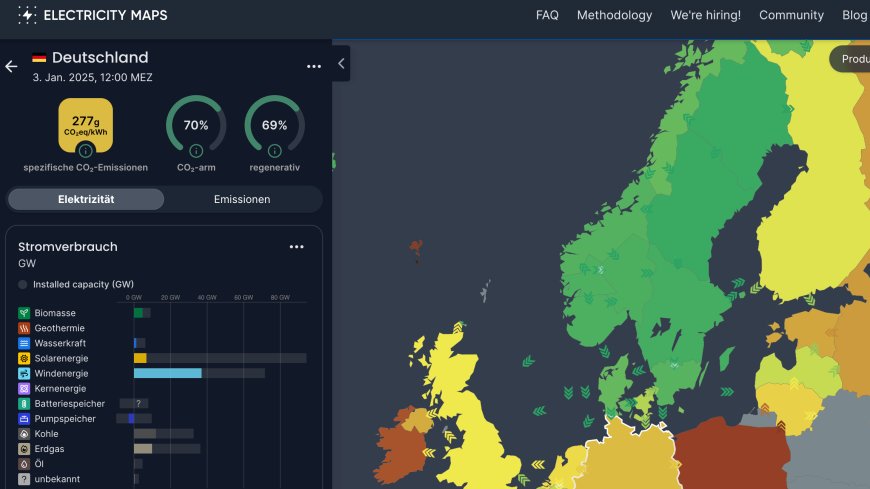The width and height of the screenshot is (870, 489).
Task: Open the three-dot menu next to Deutschland
Action: coord(314,66)
